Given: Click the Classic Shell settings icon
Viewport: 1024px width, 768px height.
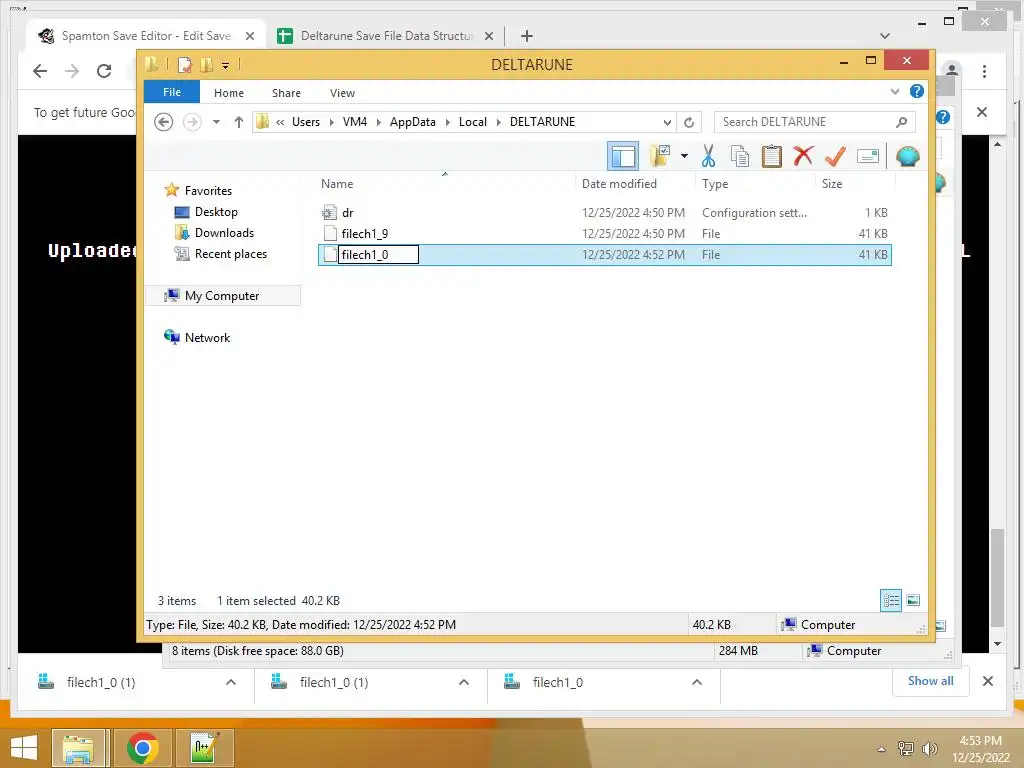Looking at the screenshot, I should [908, 156].
